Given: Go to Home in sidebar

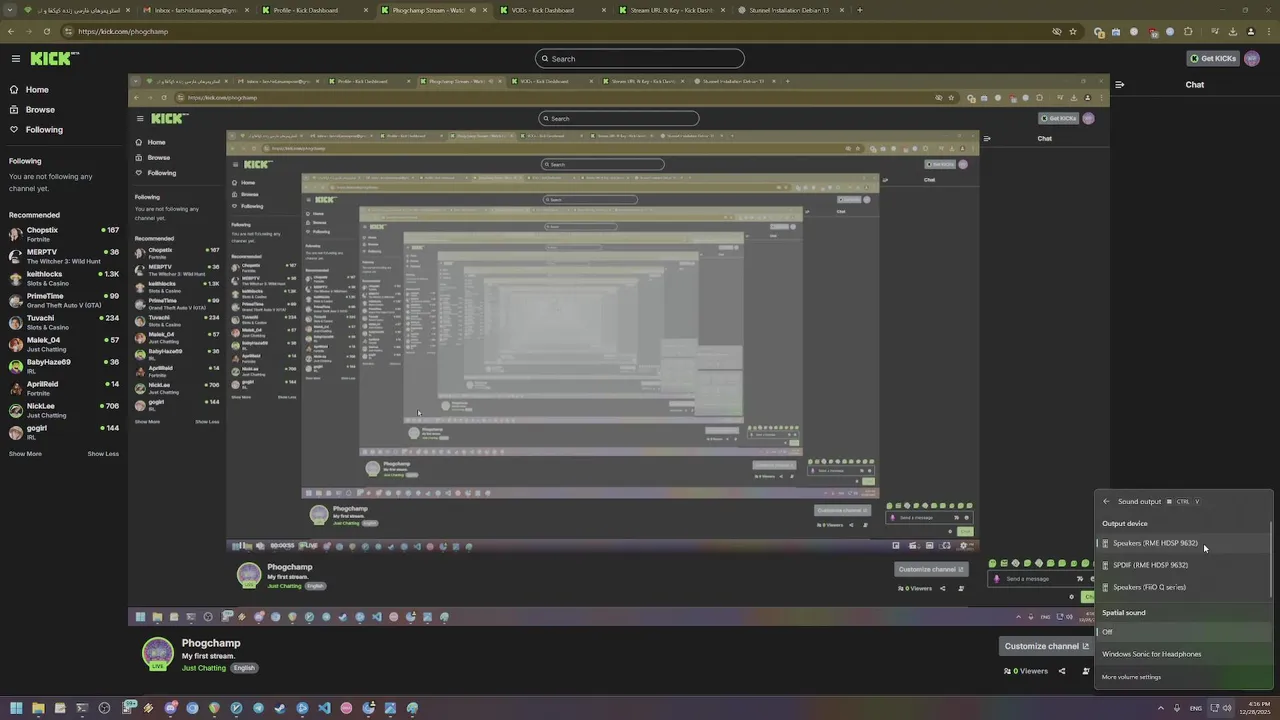Looking at the screenshot, I should click(37, 90).
